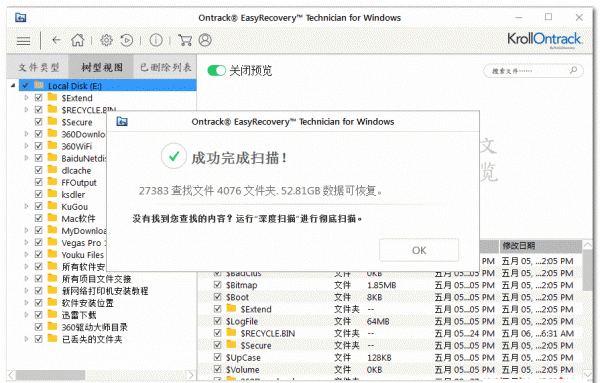This screenshot has width=600, height=383.
Task: Click the search magnifier icon
Action: pyautogui.click(x=573, y=70)
